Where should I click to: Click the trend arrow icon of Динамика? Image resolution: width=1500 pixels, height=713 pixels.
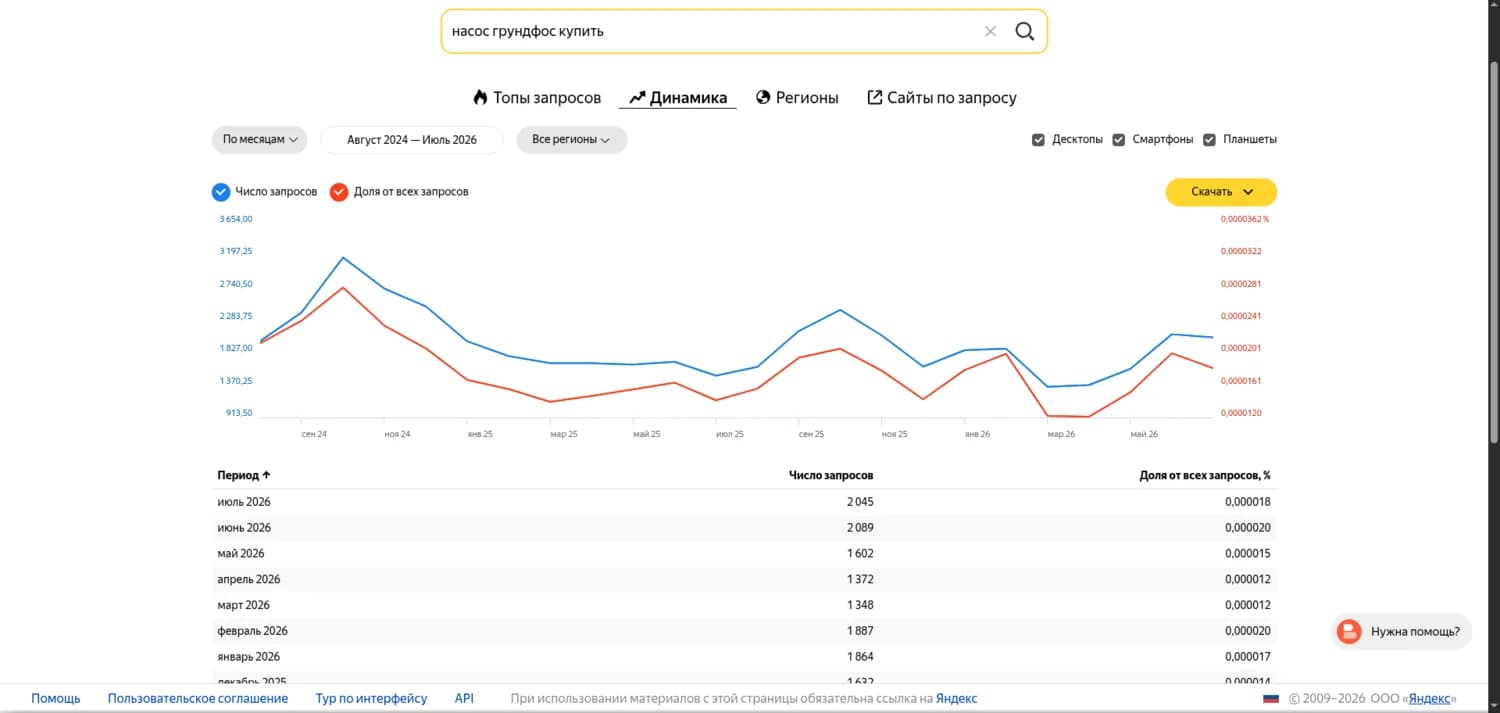click(x=637, y=97)
